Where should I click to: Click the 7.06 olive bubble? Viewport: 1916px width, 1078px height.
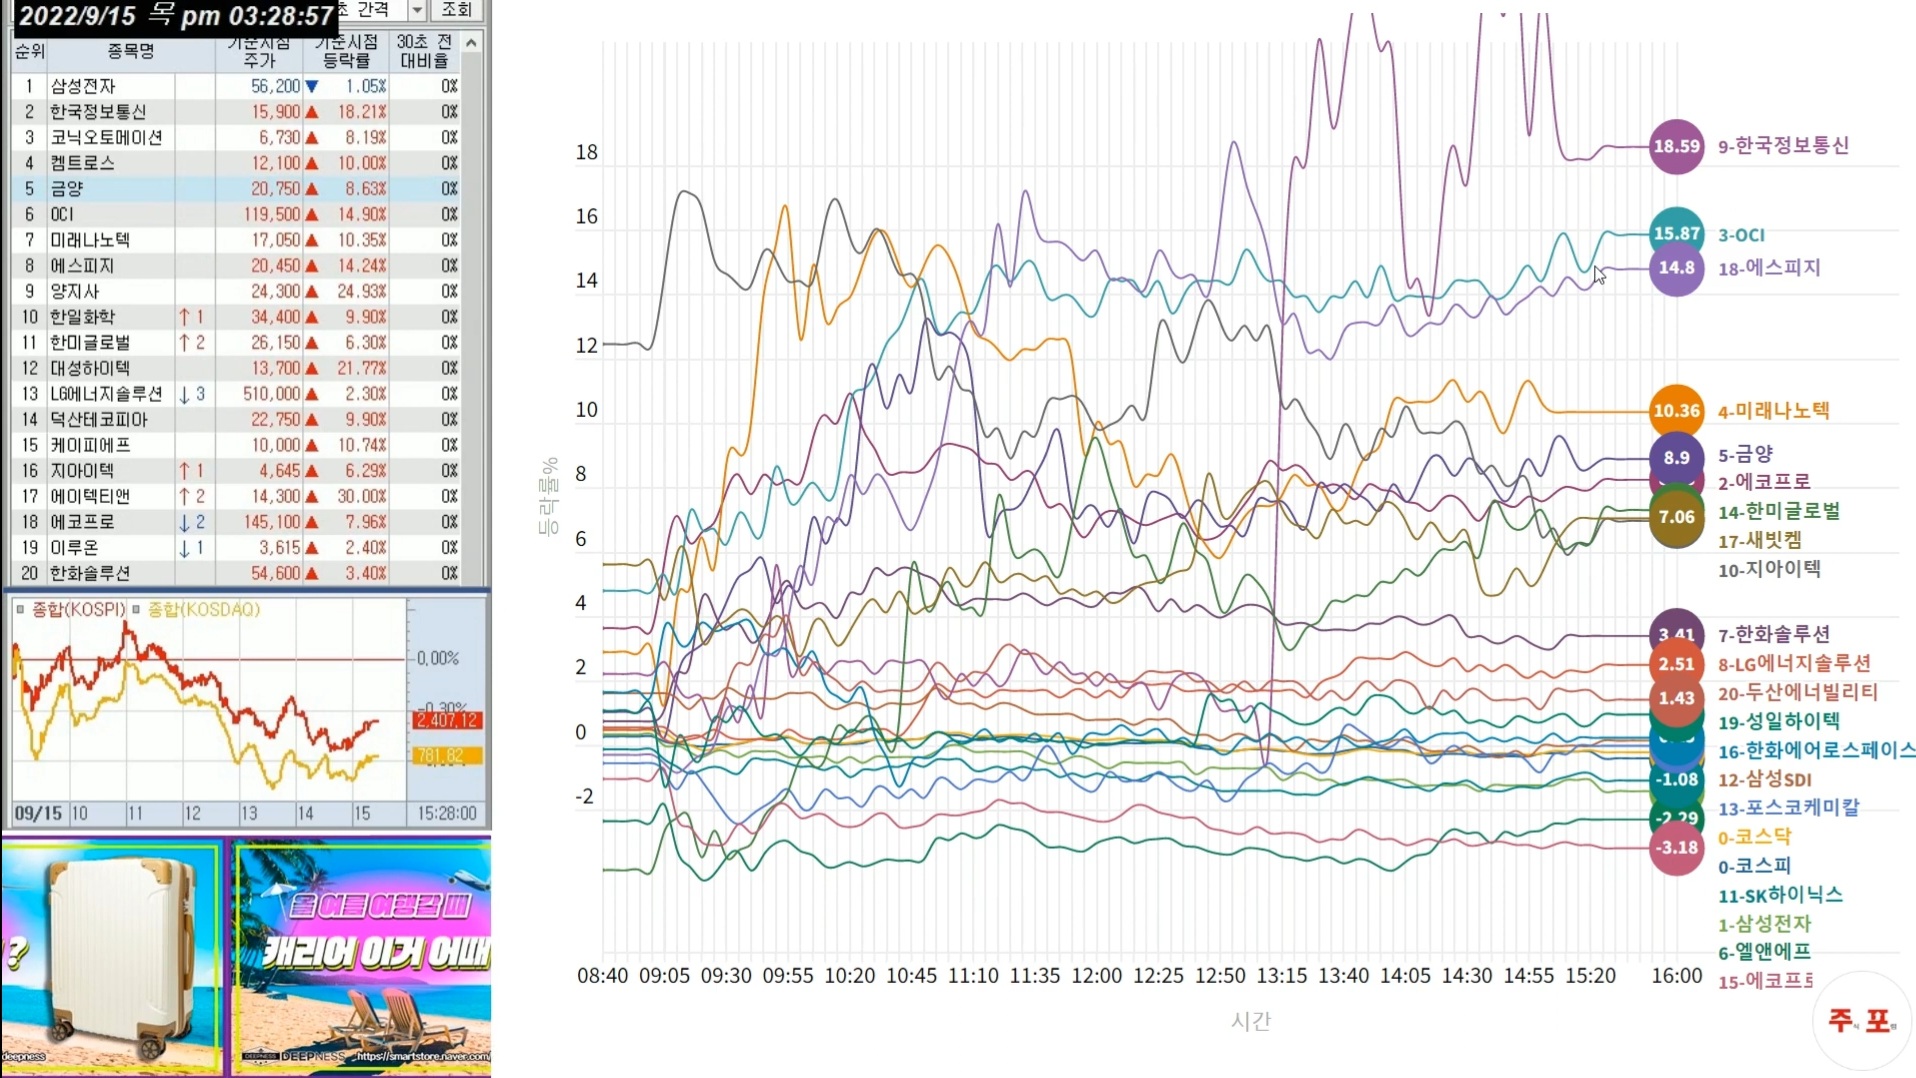pos(1676,517)
